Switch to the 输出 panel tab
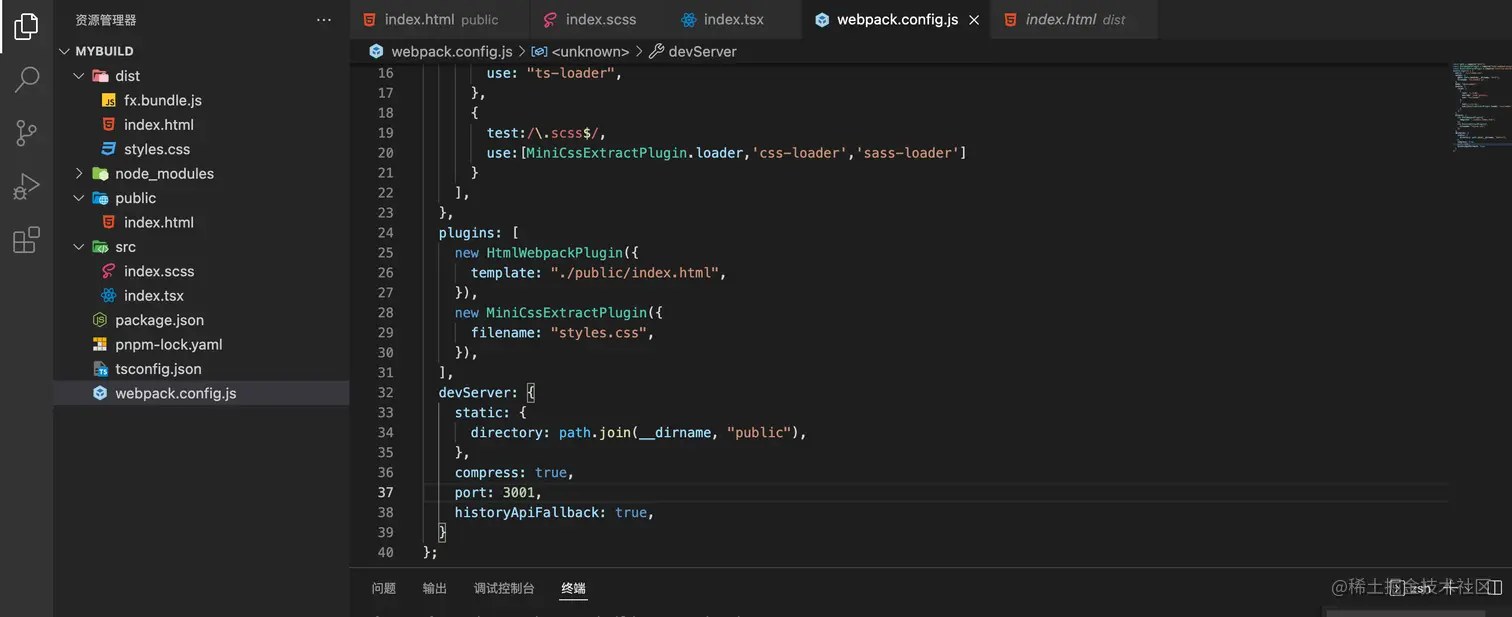 tap(435, 588)
